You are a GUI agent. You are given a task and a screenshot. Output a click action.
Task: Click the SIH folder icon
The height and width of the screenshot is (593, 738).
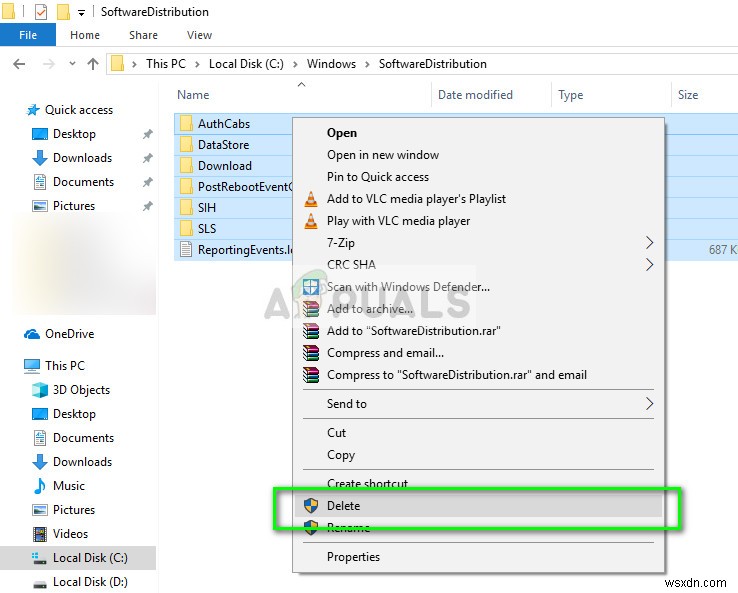tap(186, 208)
